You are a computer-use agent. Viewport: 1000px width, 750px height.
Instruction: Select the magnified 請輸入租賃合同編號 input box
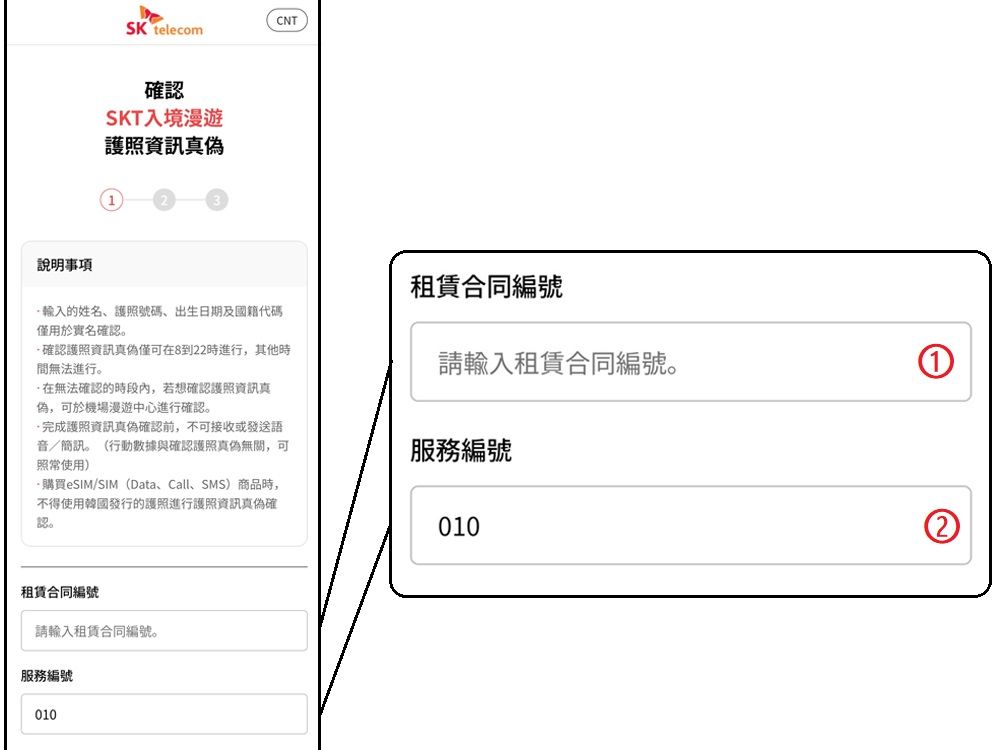[690, 359]
